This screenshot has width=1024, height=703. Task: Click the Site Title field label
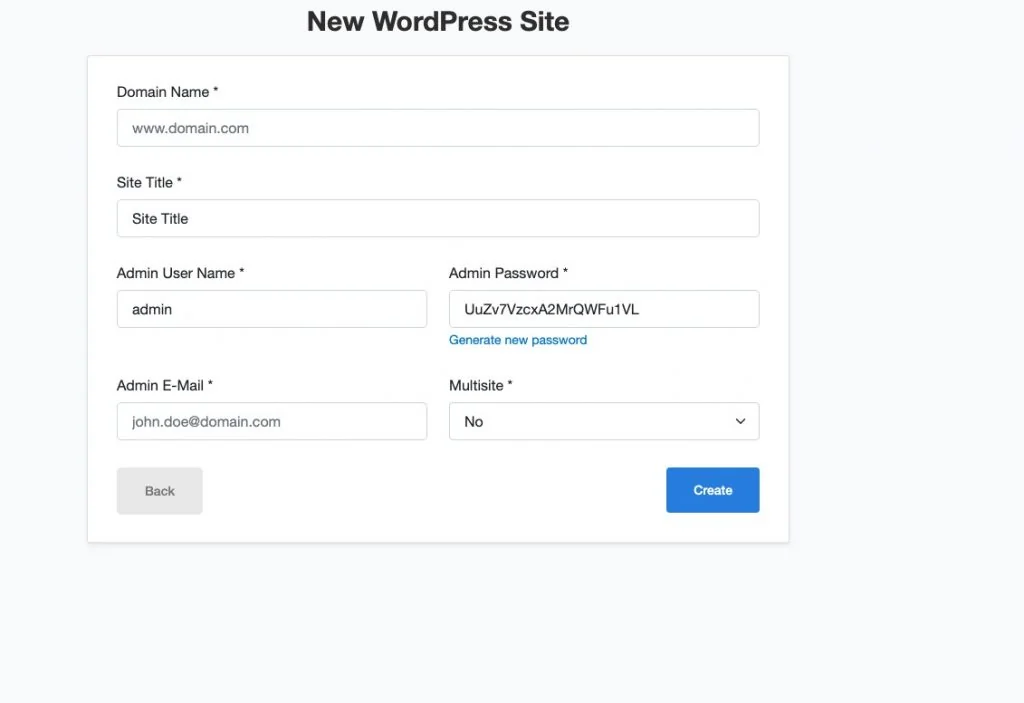(x=148, y=182)
